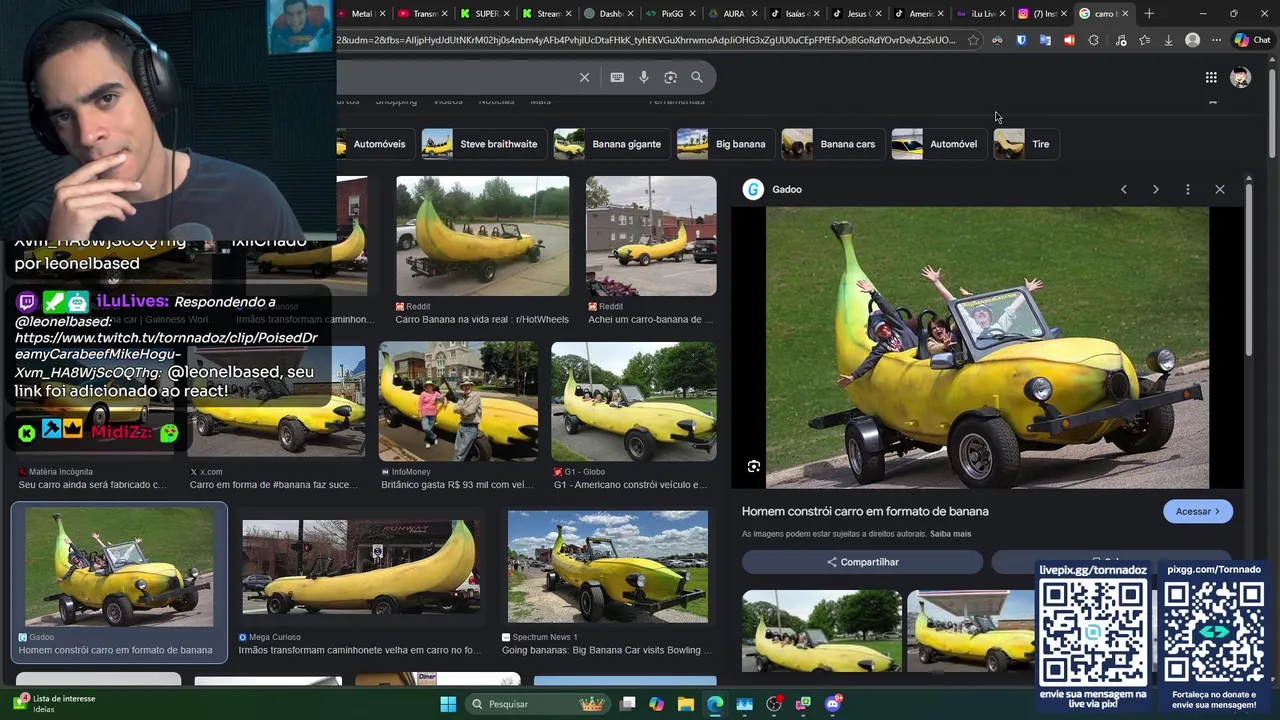Close the SUPER browser tab
The image size is (1280, 720).
coord(508,14)
